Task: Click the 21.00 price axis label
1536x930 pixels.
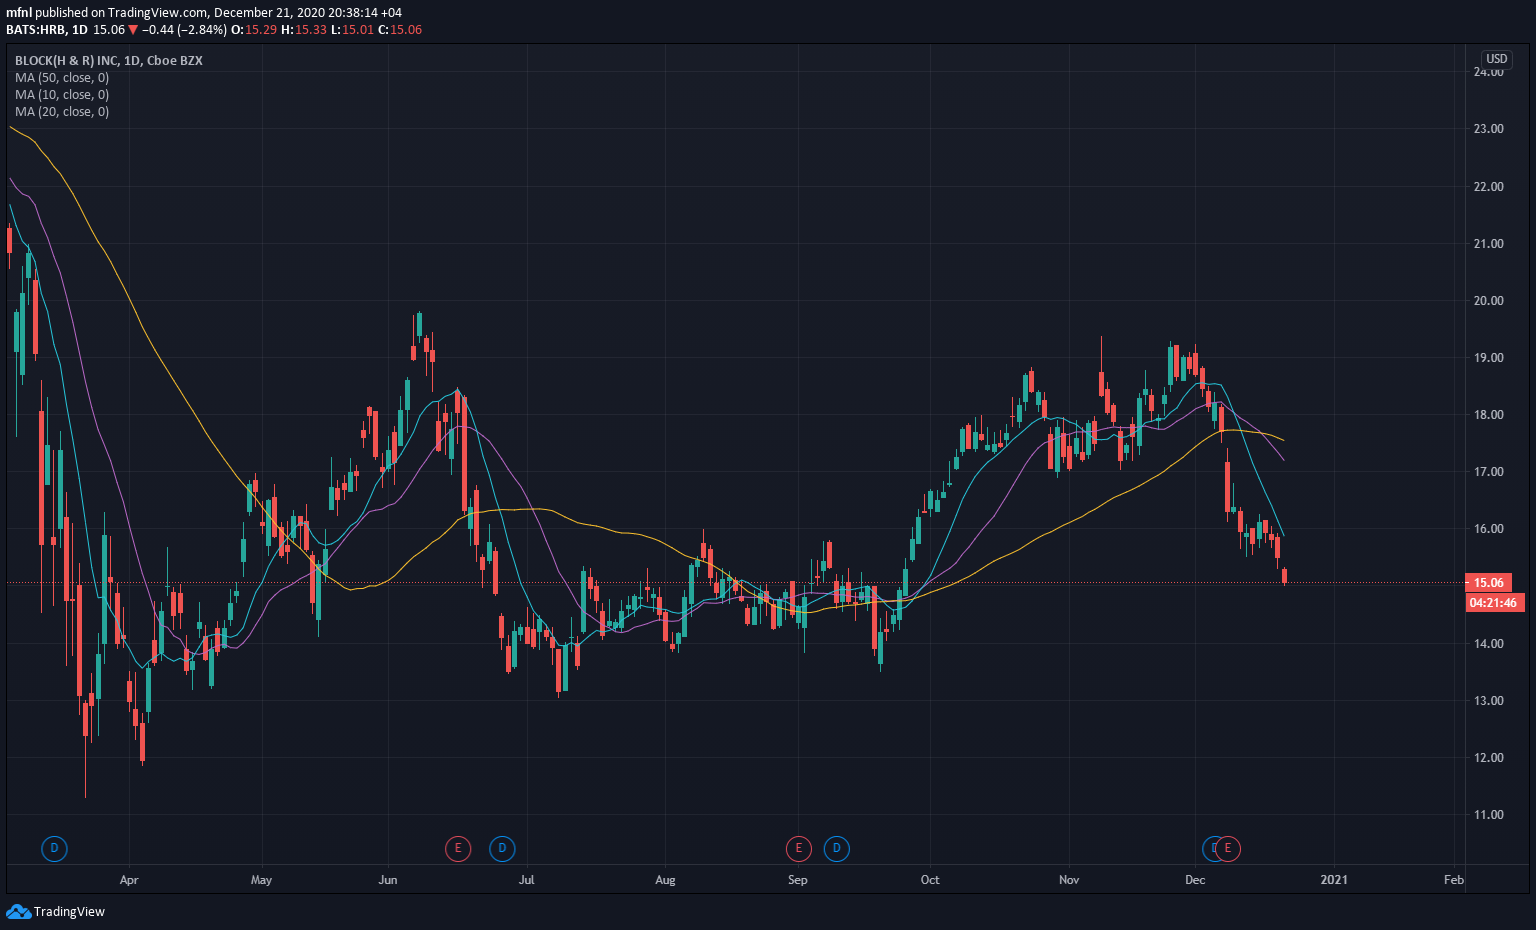Action: pos(1489,244)
